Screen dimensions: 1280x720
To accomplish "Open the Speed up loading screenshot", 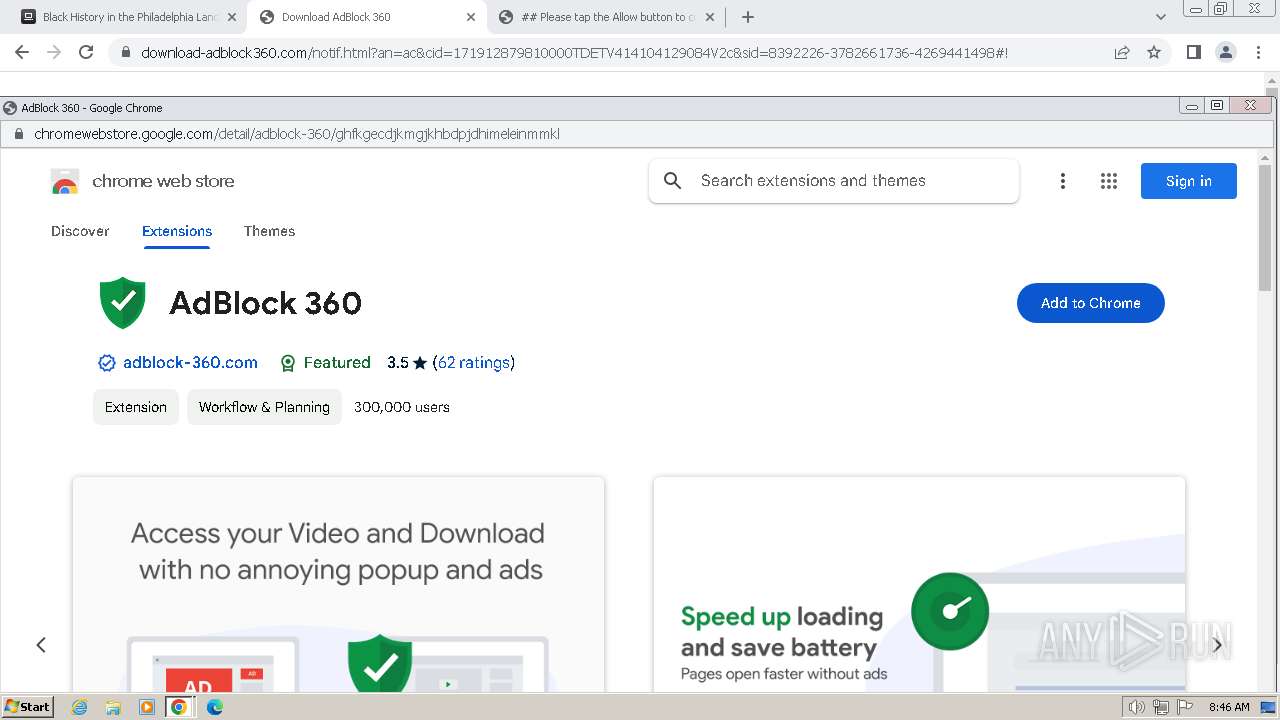I will coord(919,585).
